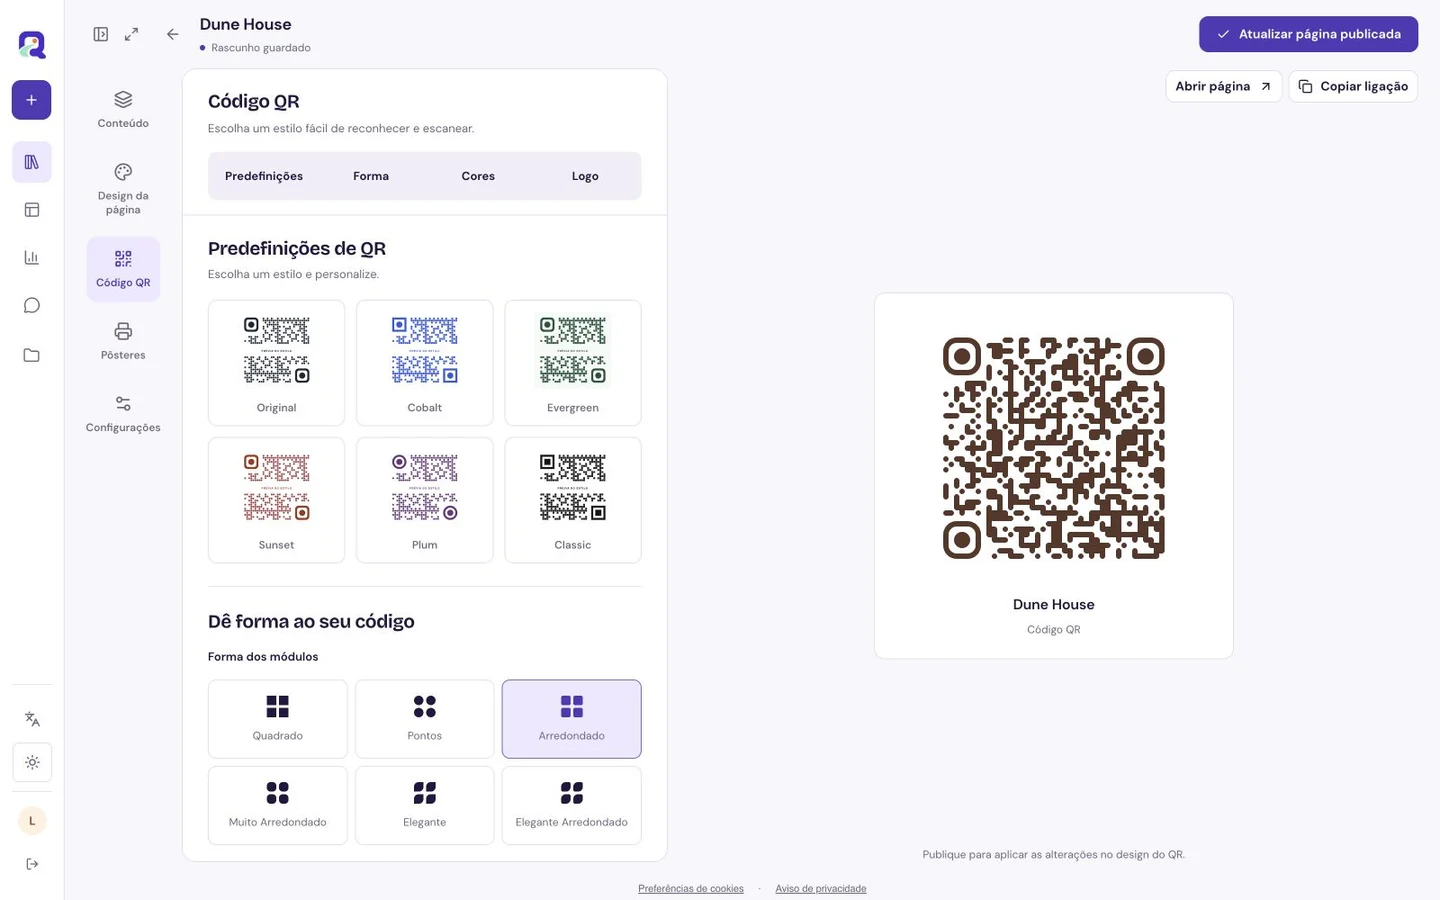Switch to the Logo tab
The width and height of the screenshot is (1440, 900).
click(585, 176)
